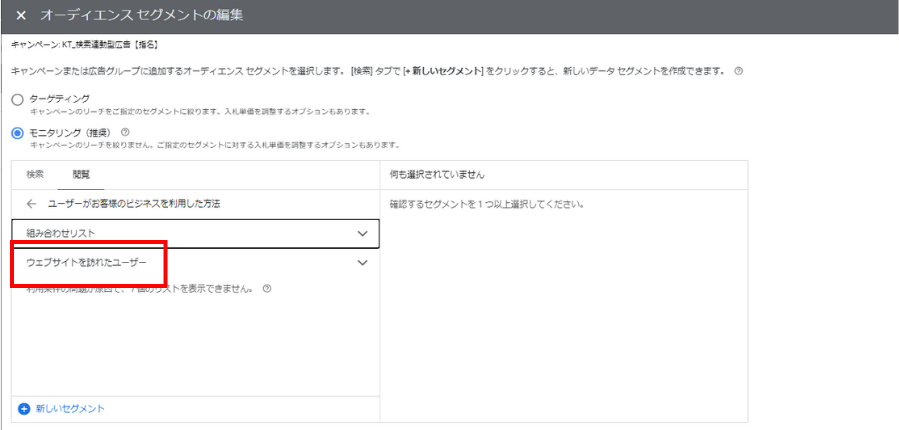Click the 組み合わせリスト row label

(68, 233)
